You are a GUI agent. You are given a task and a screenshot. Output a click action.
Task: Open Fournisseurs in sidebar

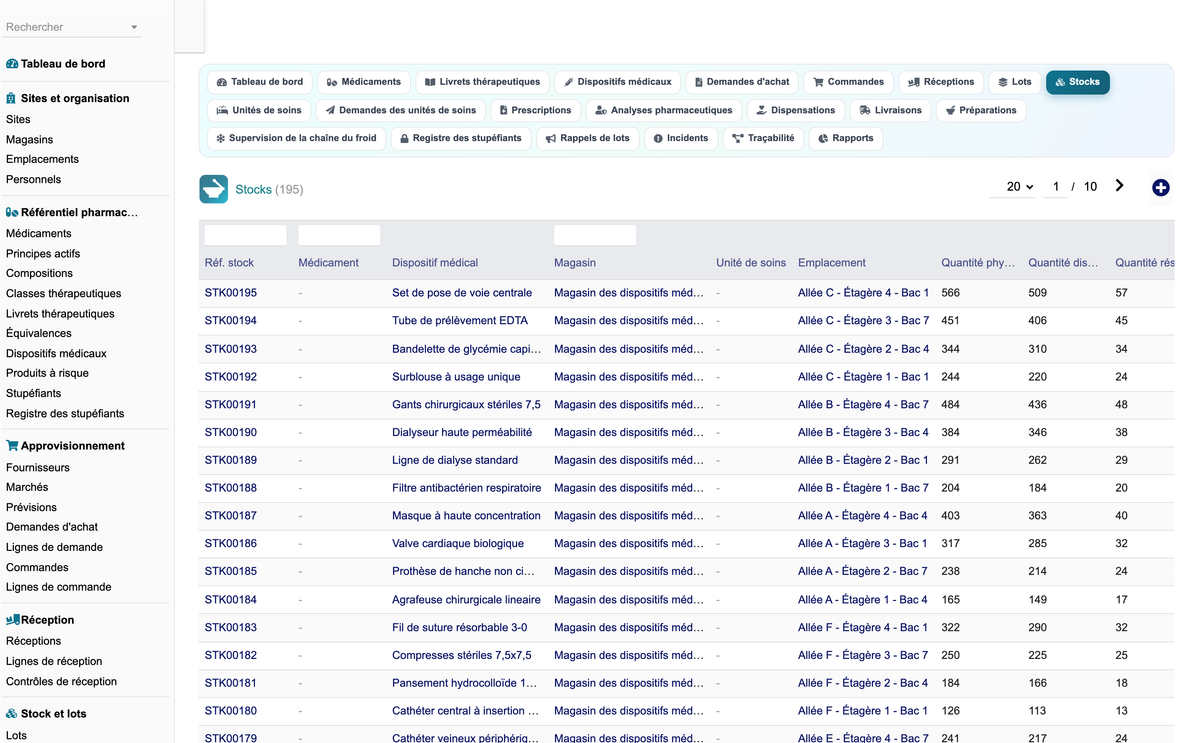38,467
